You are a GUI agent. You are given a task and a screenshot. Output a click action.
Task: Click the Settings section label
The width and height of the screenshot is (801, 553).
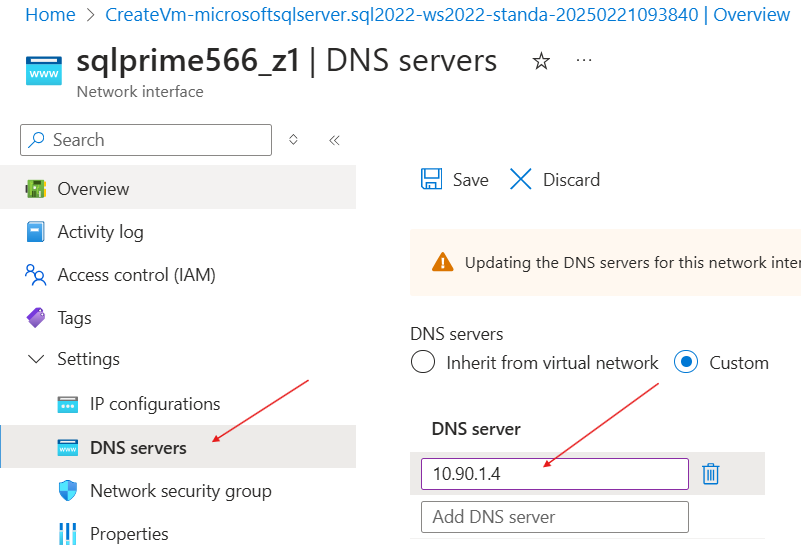88,359
